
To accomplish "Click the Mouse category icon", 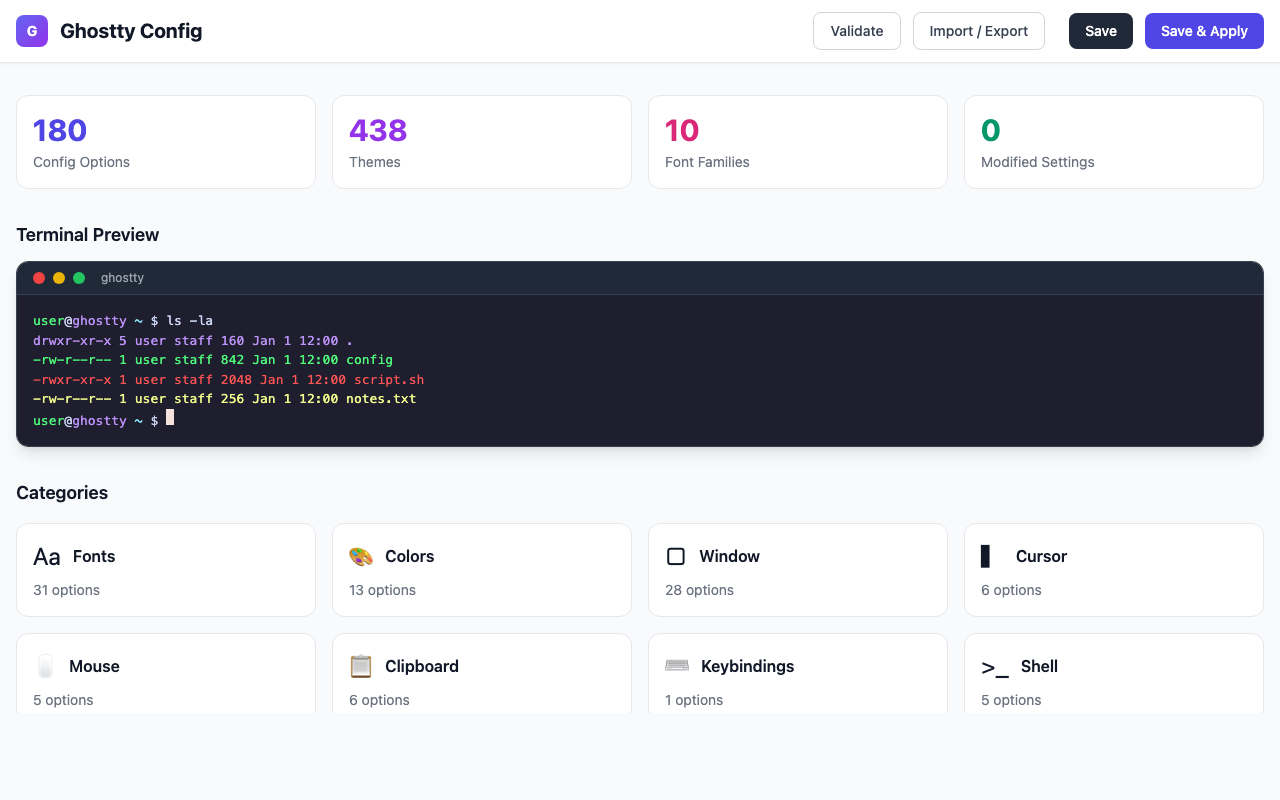I will click(44, 666).
